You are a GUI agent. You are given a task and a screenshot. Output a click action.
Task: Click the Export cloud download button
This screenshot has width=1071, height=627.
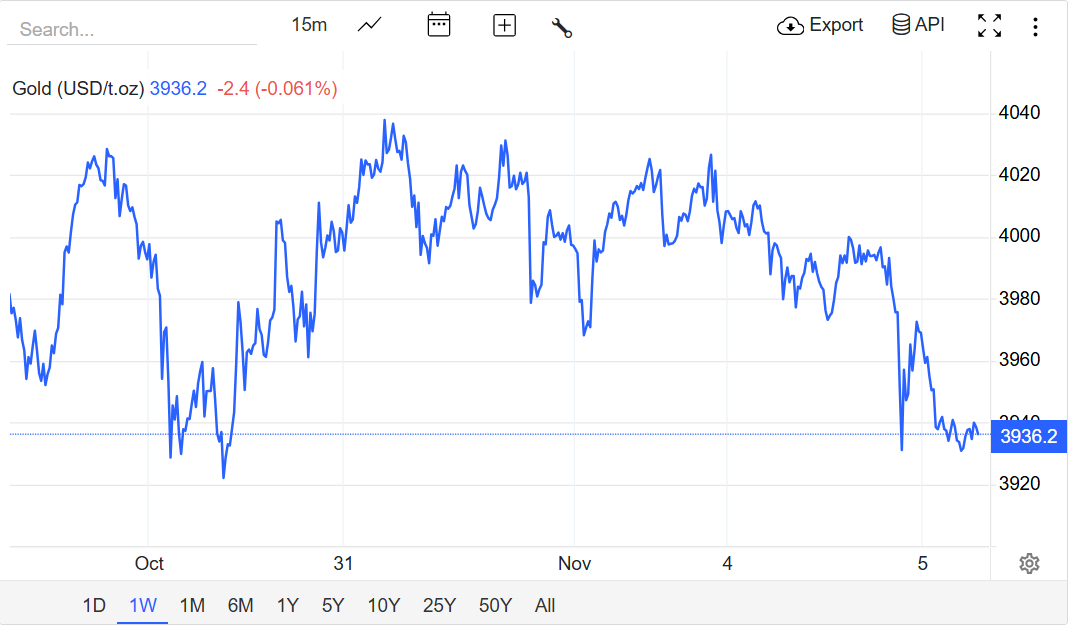click(x=820, y=25)
